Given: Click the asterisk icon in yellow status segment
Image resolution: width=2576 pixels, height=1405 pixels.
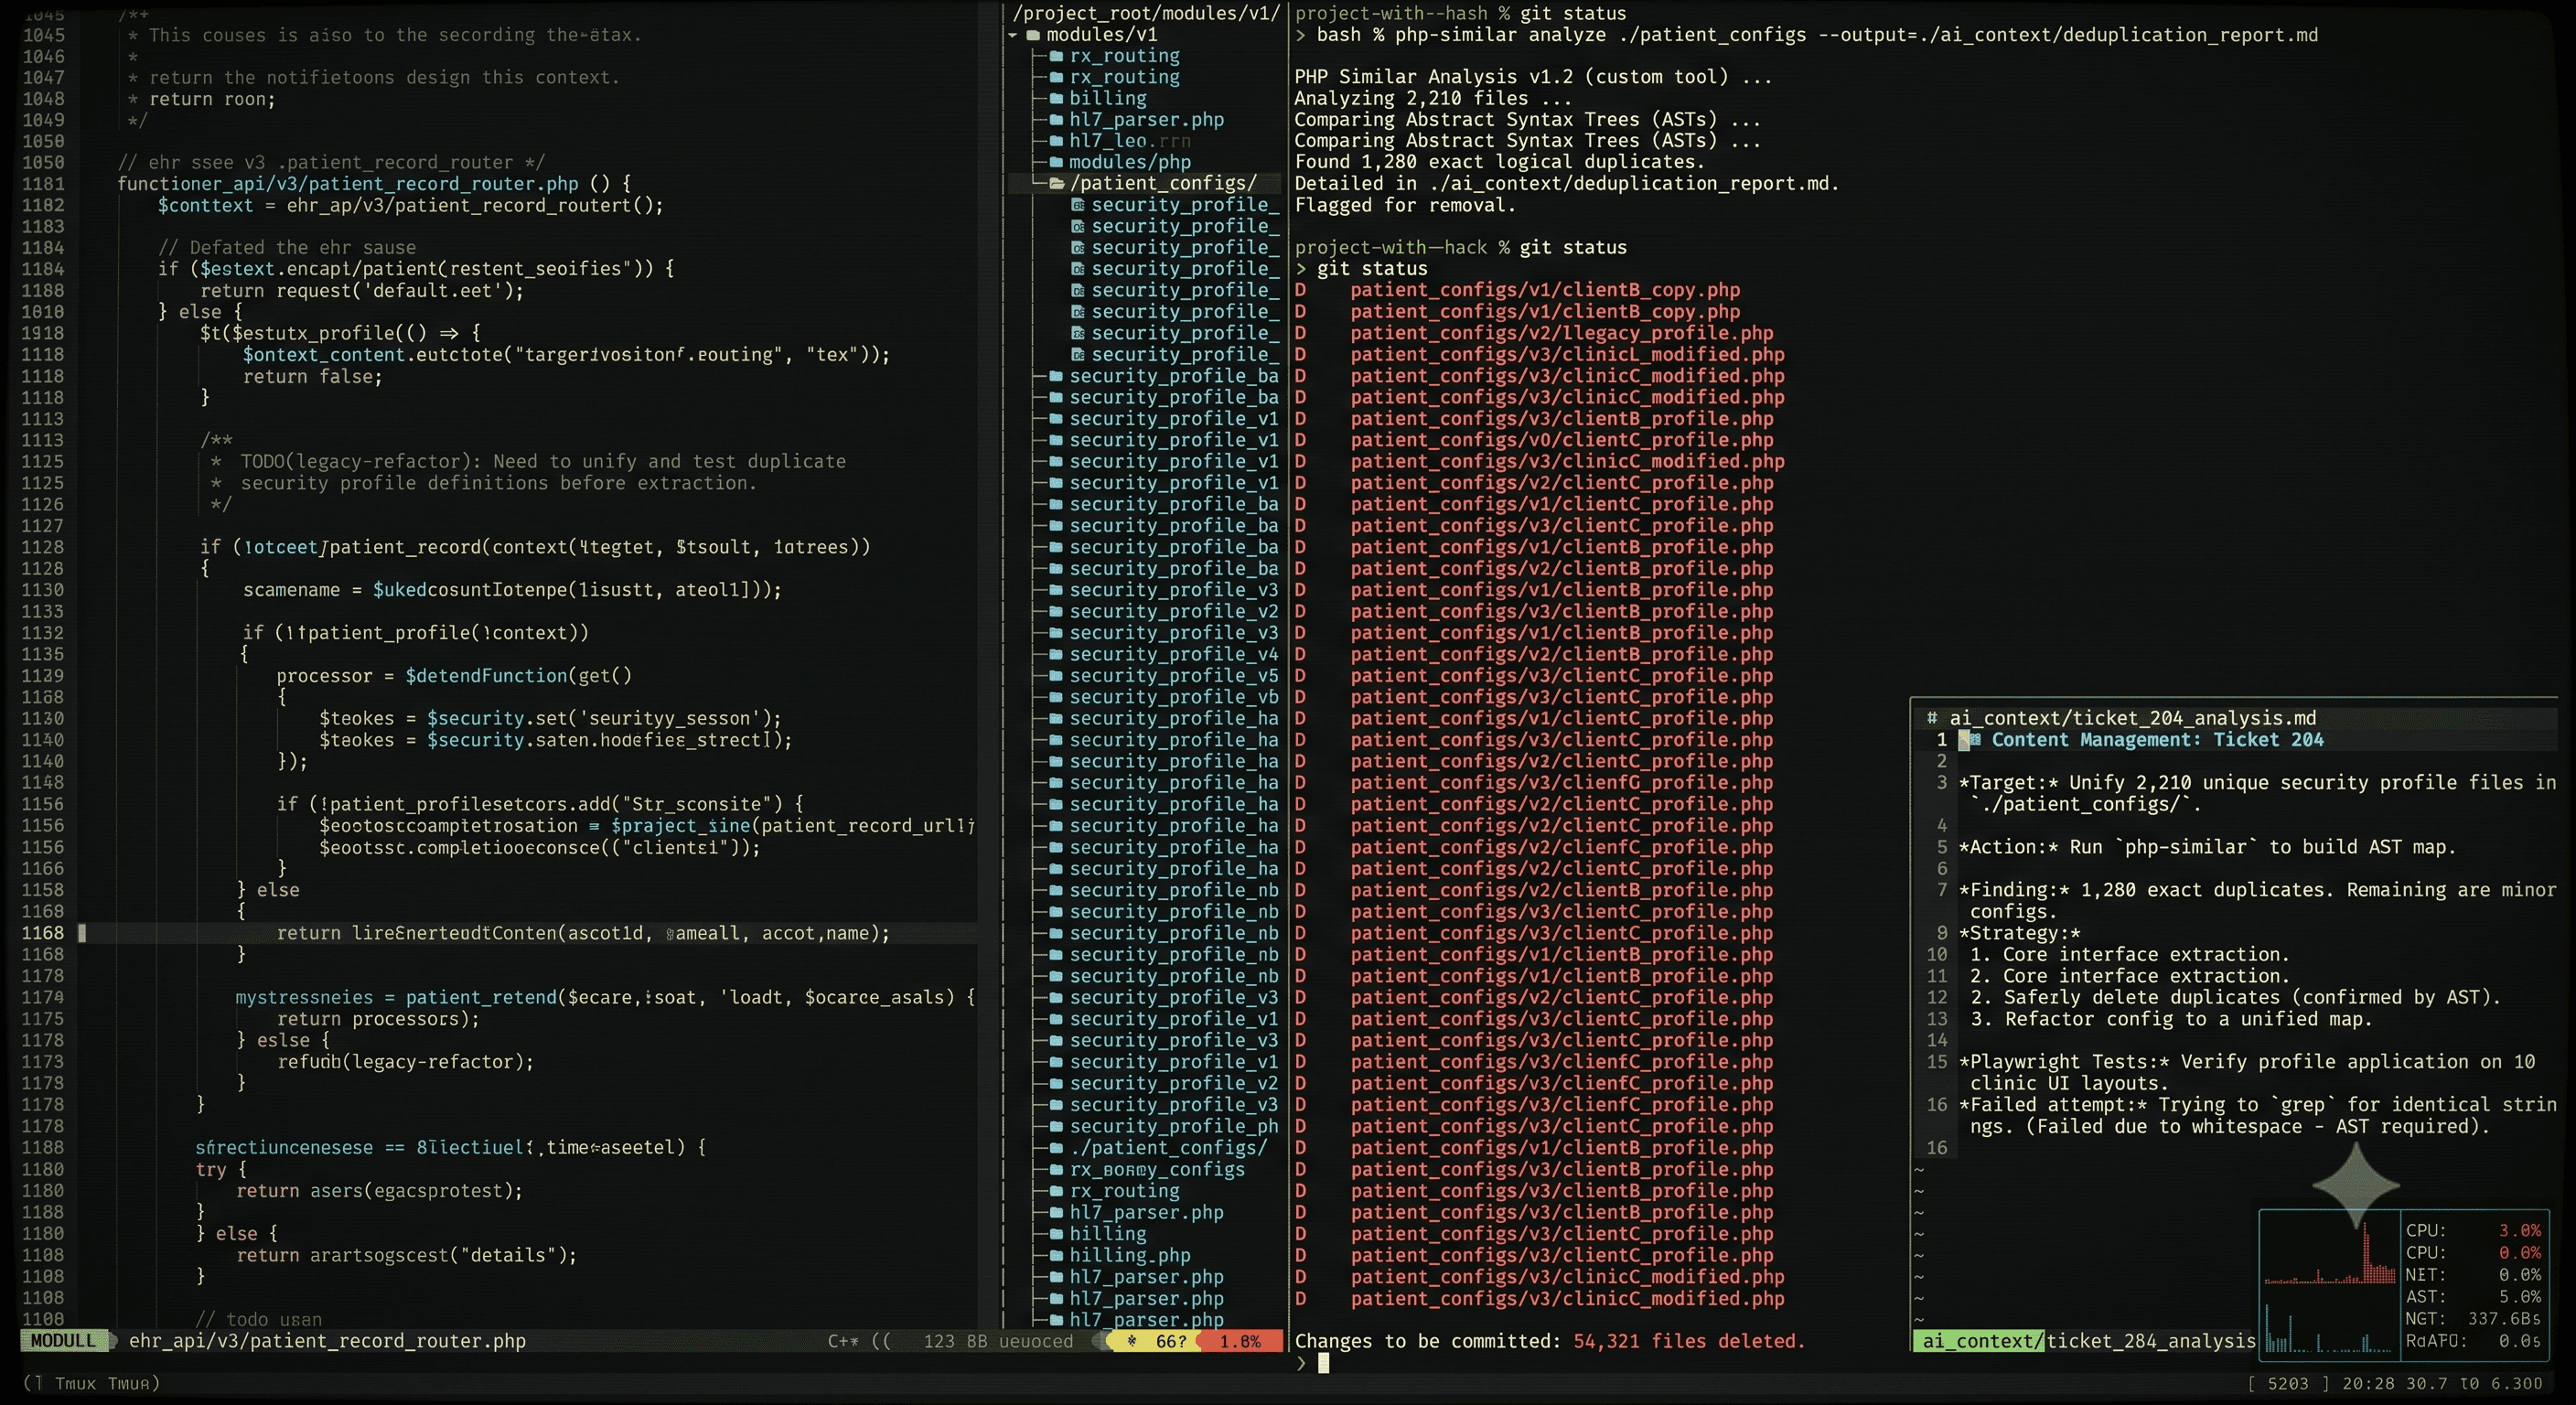Looking at the screenshot, I should tap(1131, 1341).
